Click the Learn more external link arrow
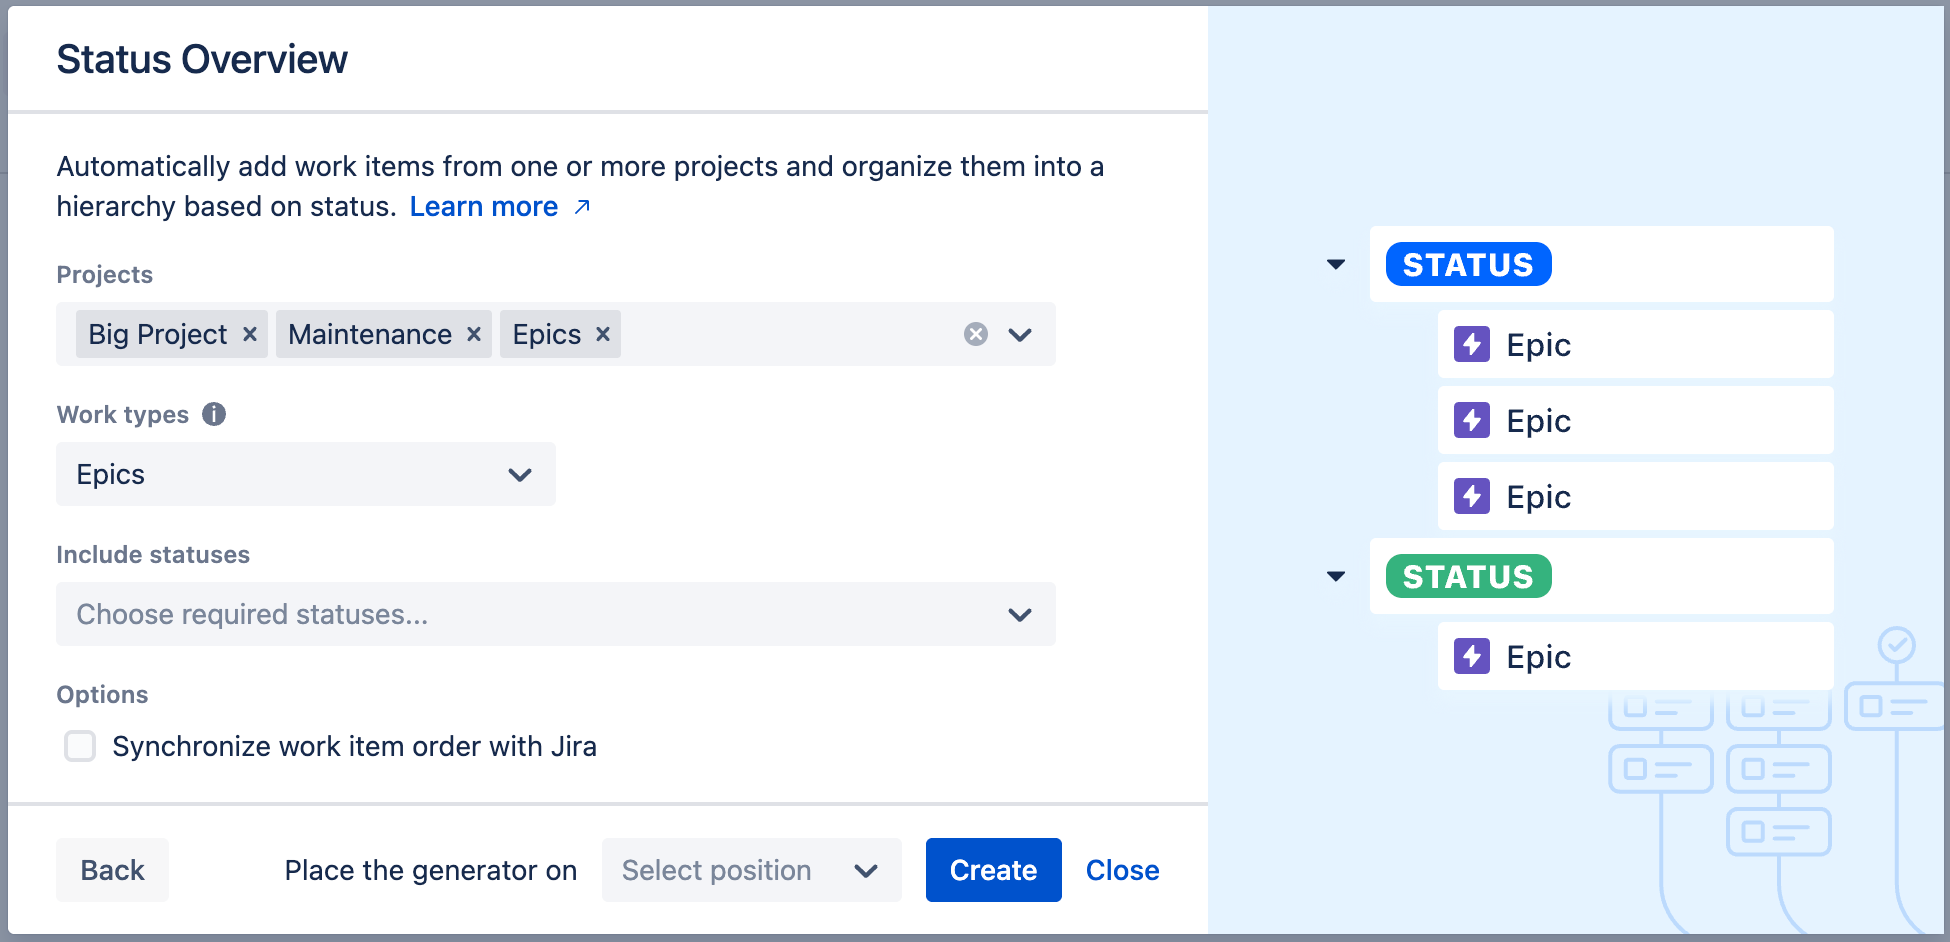The width and height of the screenshot is (1950, 942). pos(582,207)
